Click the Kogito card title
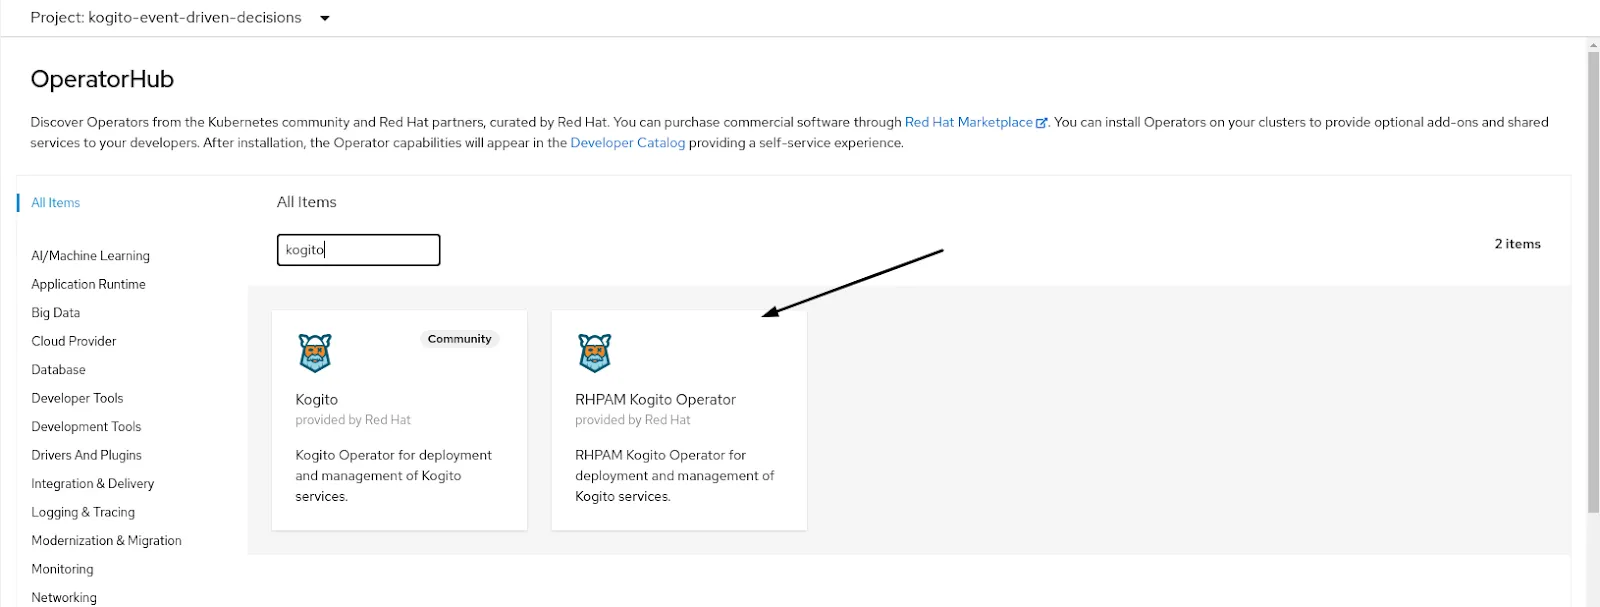Screen dimensions: 1600x607 316,399
